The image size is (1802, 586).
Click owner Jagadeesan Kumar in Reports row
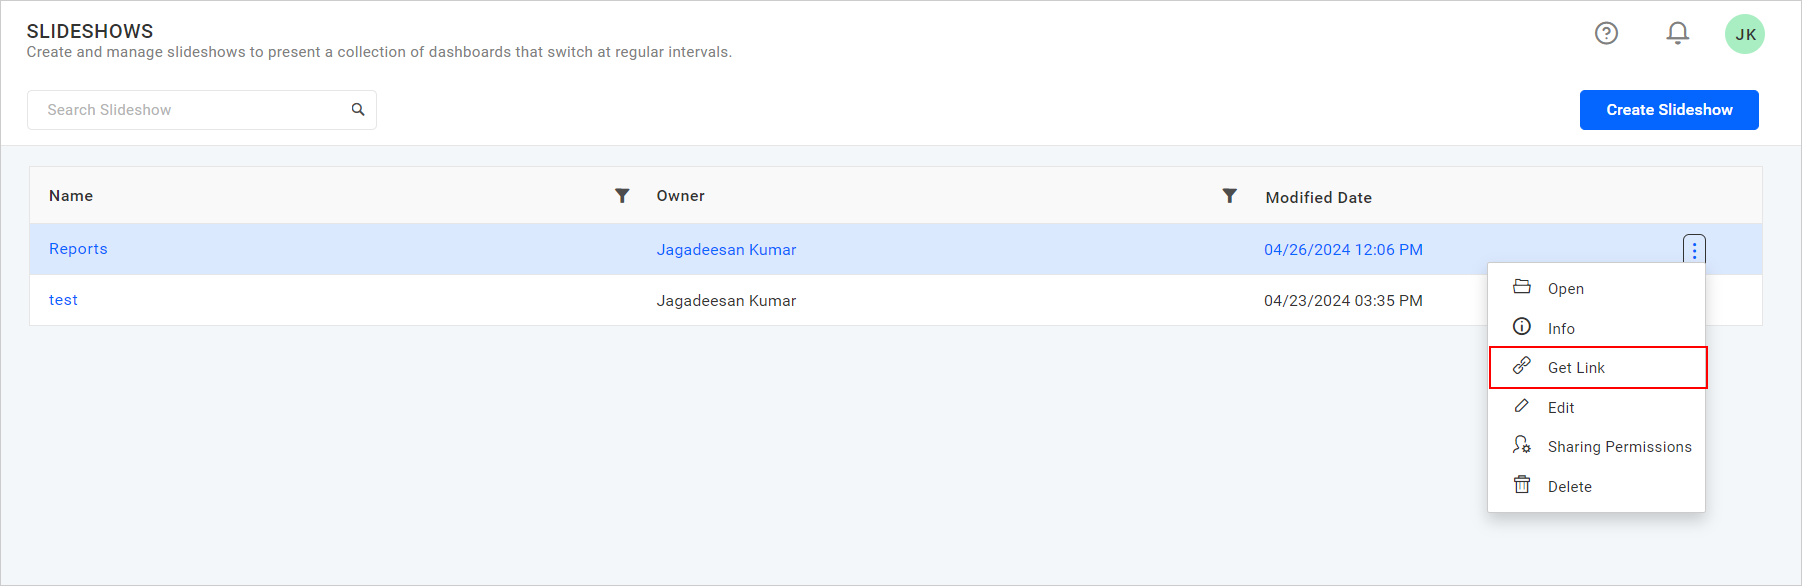click(x=726, y=250)
